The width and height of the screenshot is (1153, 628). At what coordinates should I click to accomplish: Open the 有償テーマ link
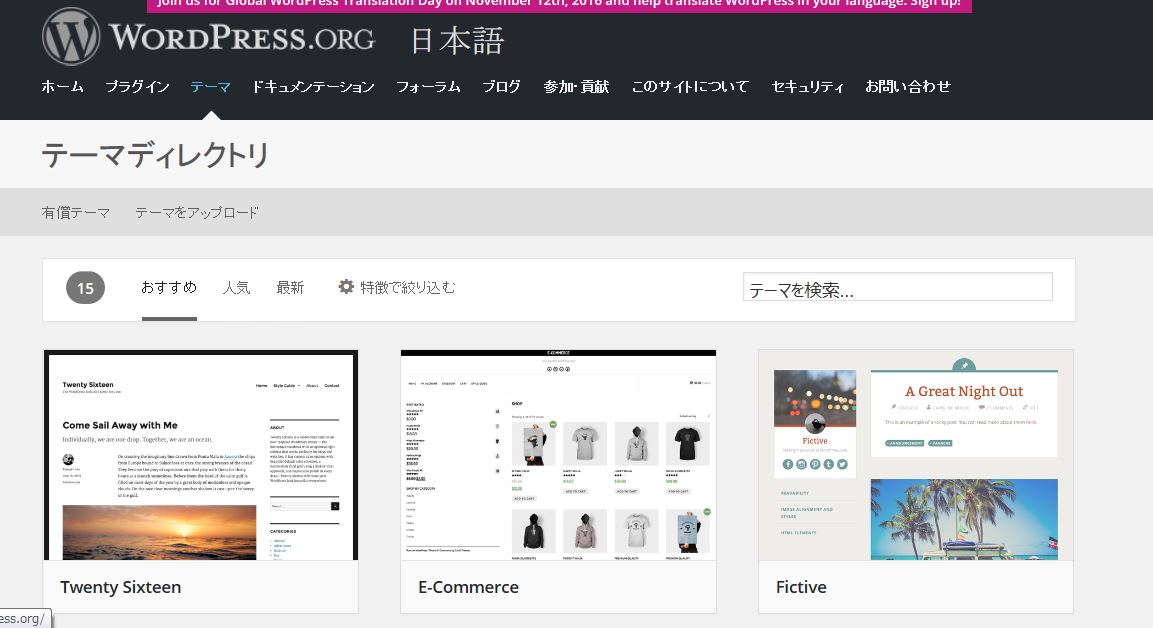pos(76,213)
